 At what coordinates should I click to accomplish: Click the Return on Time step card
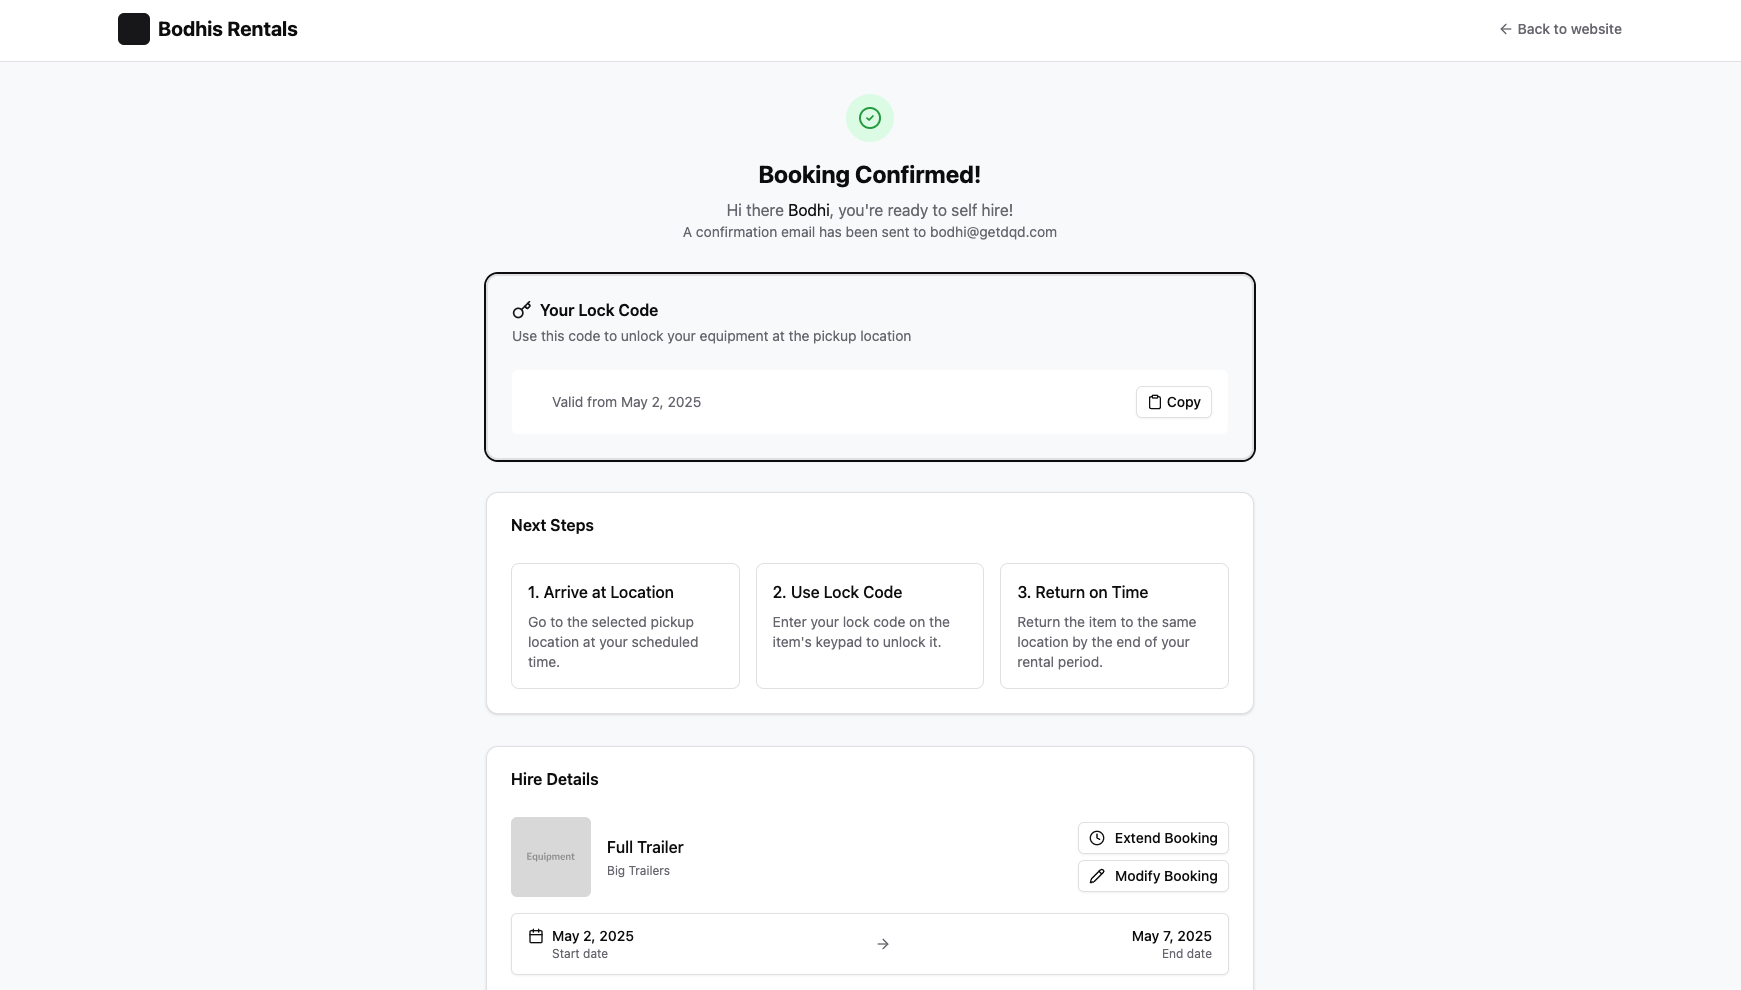1114,626
